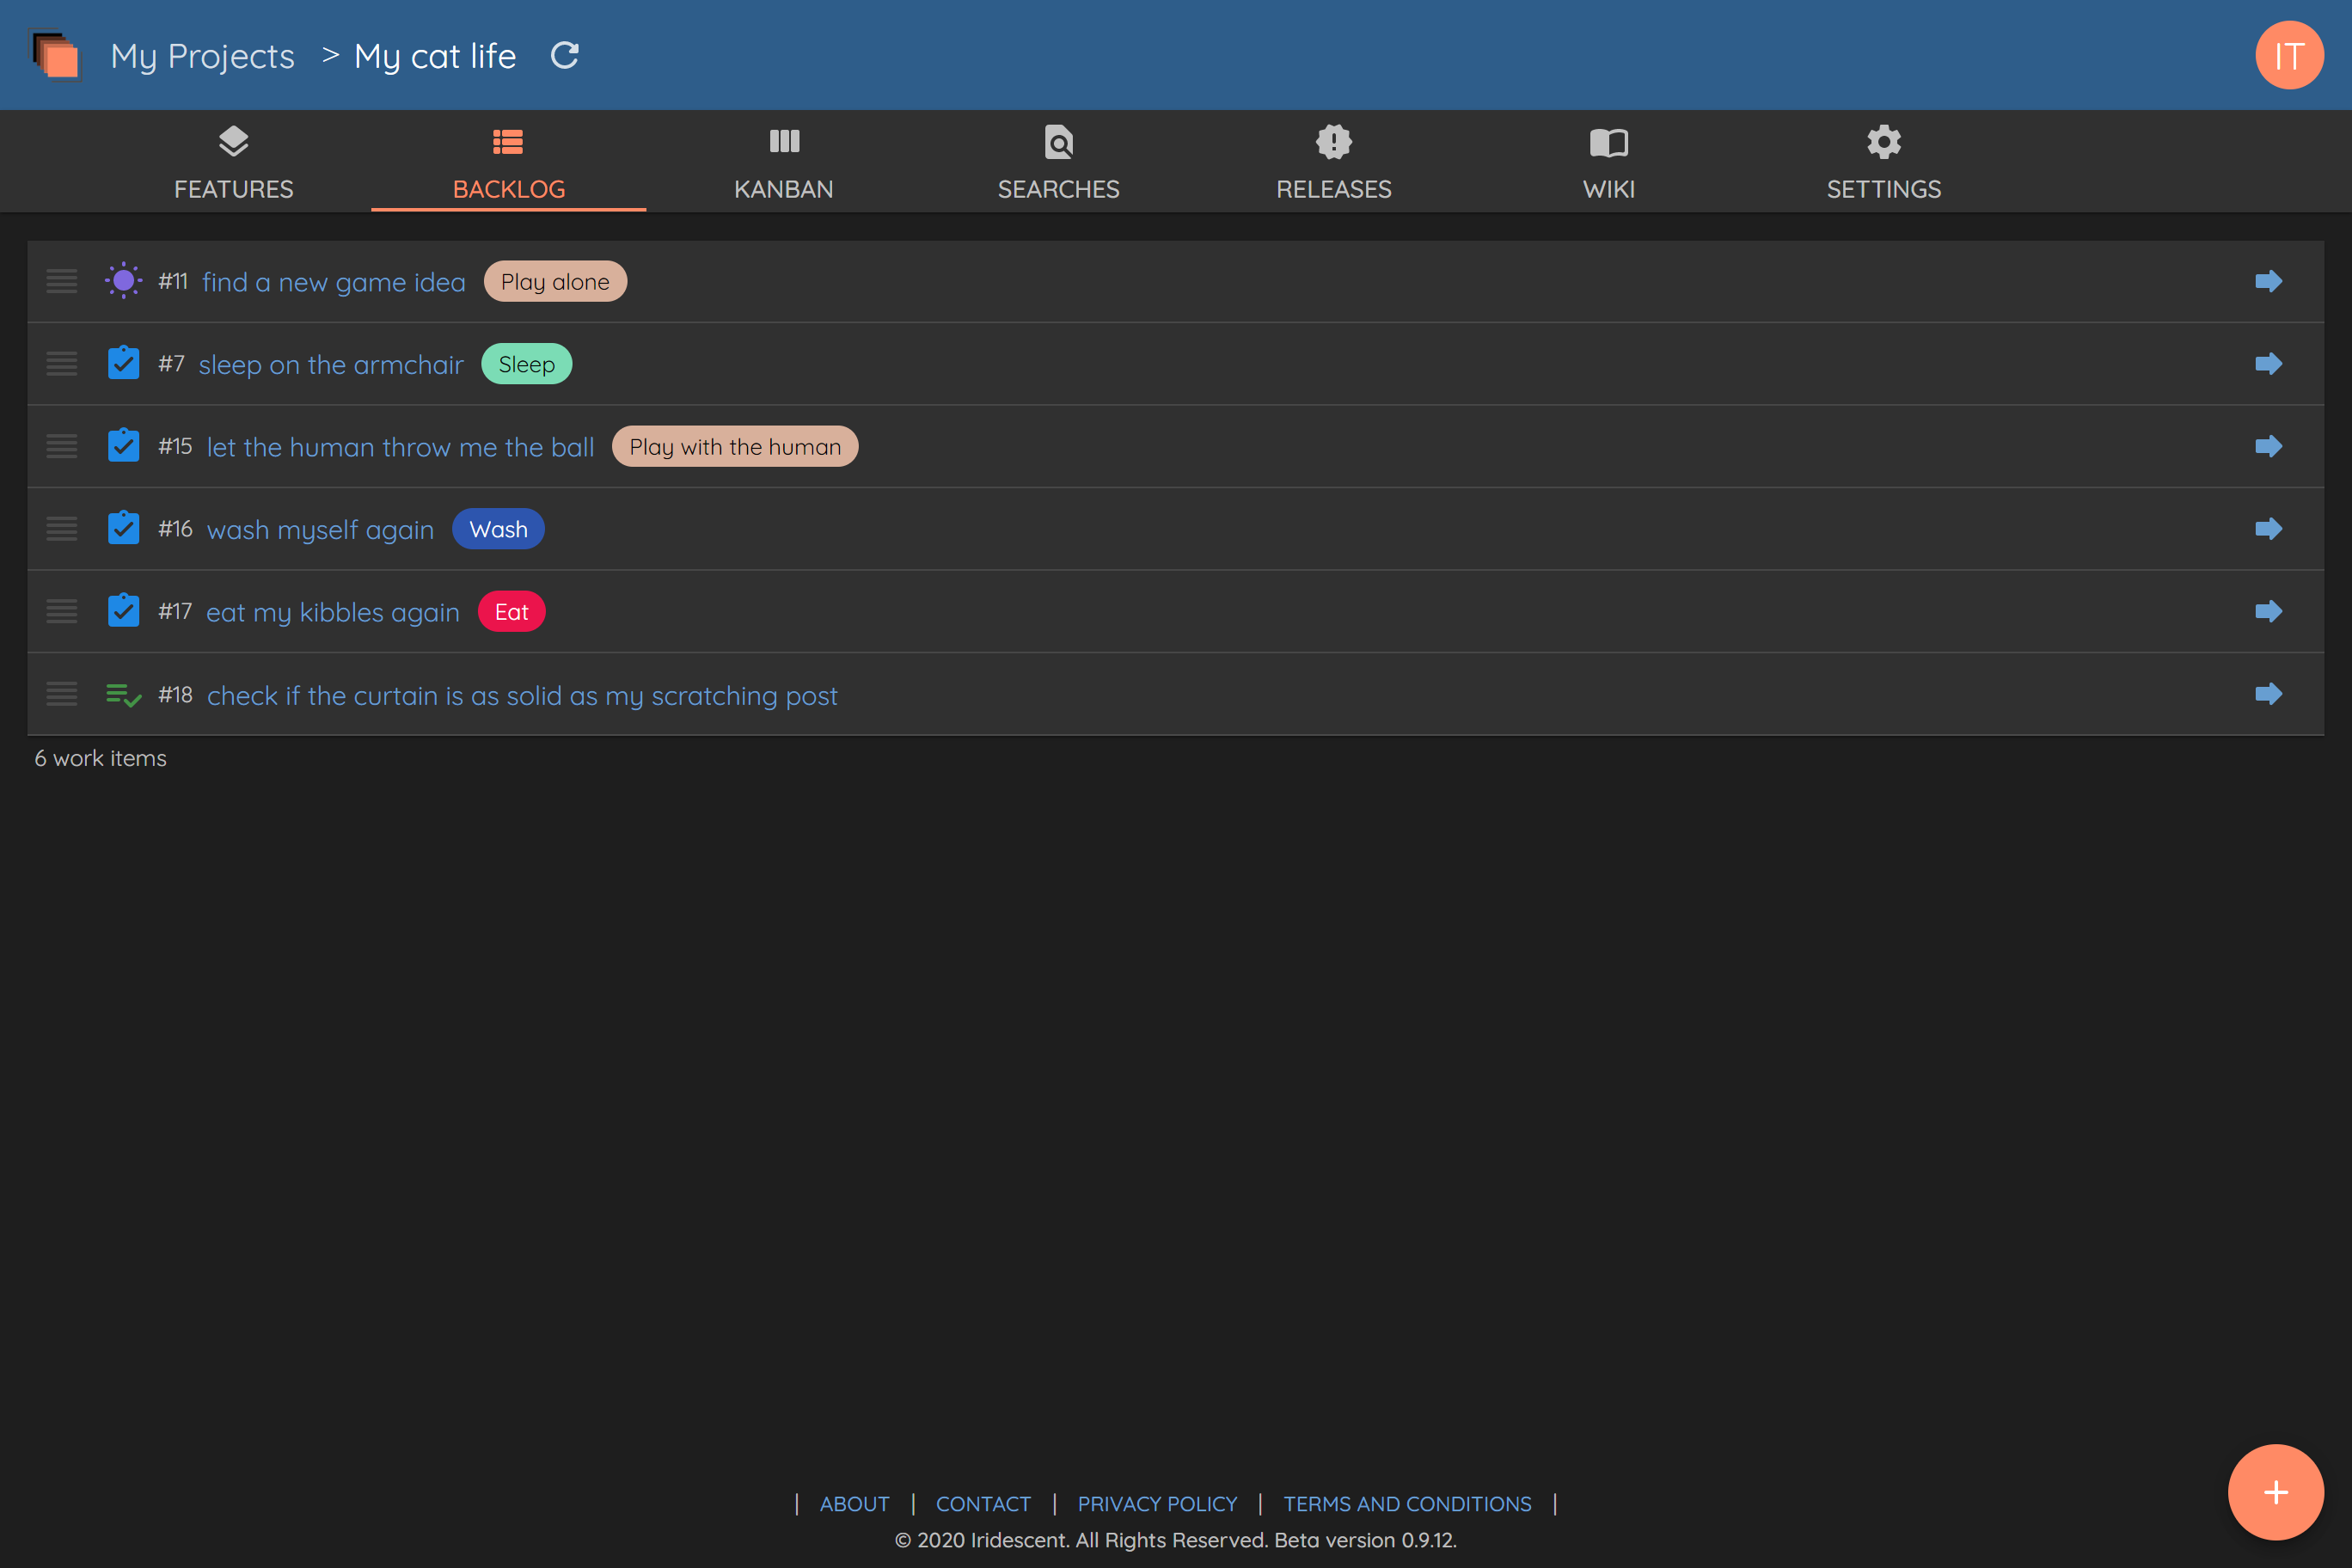Click the blue arrow for wash myself again
This screenshot has width=2352, height=1568.
coord(2268,529)
